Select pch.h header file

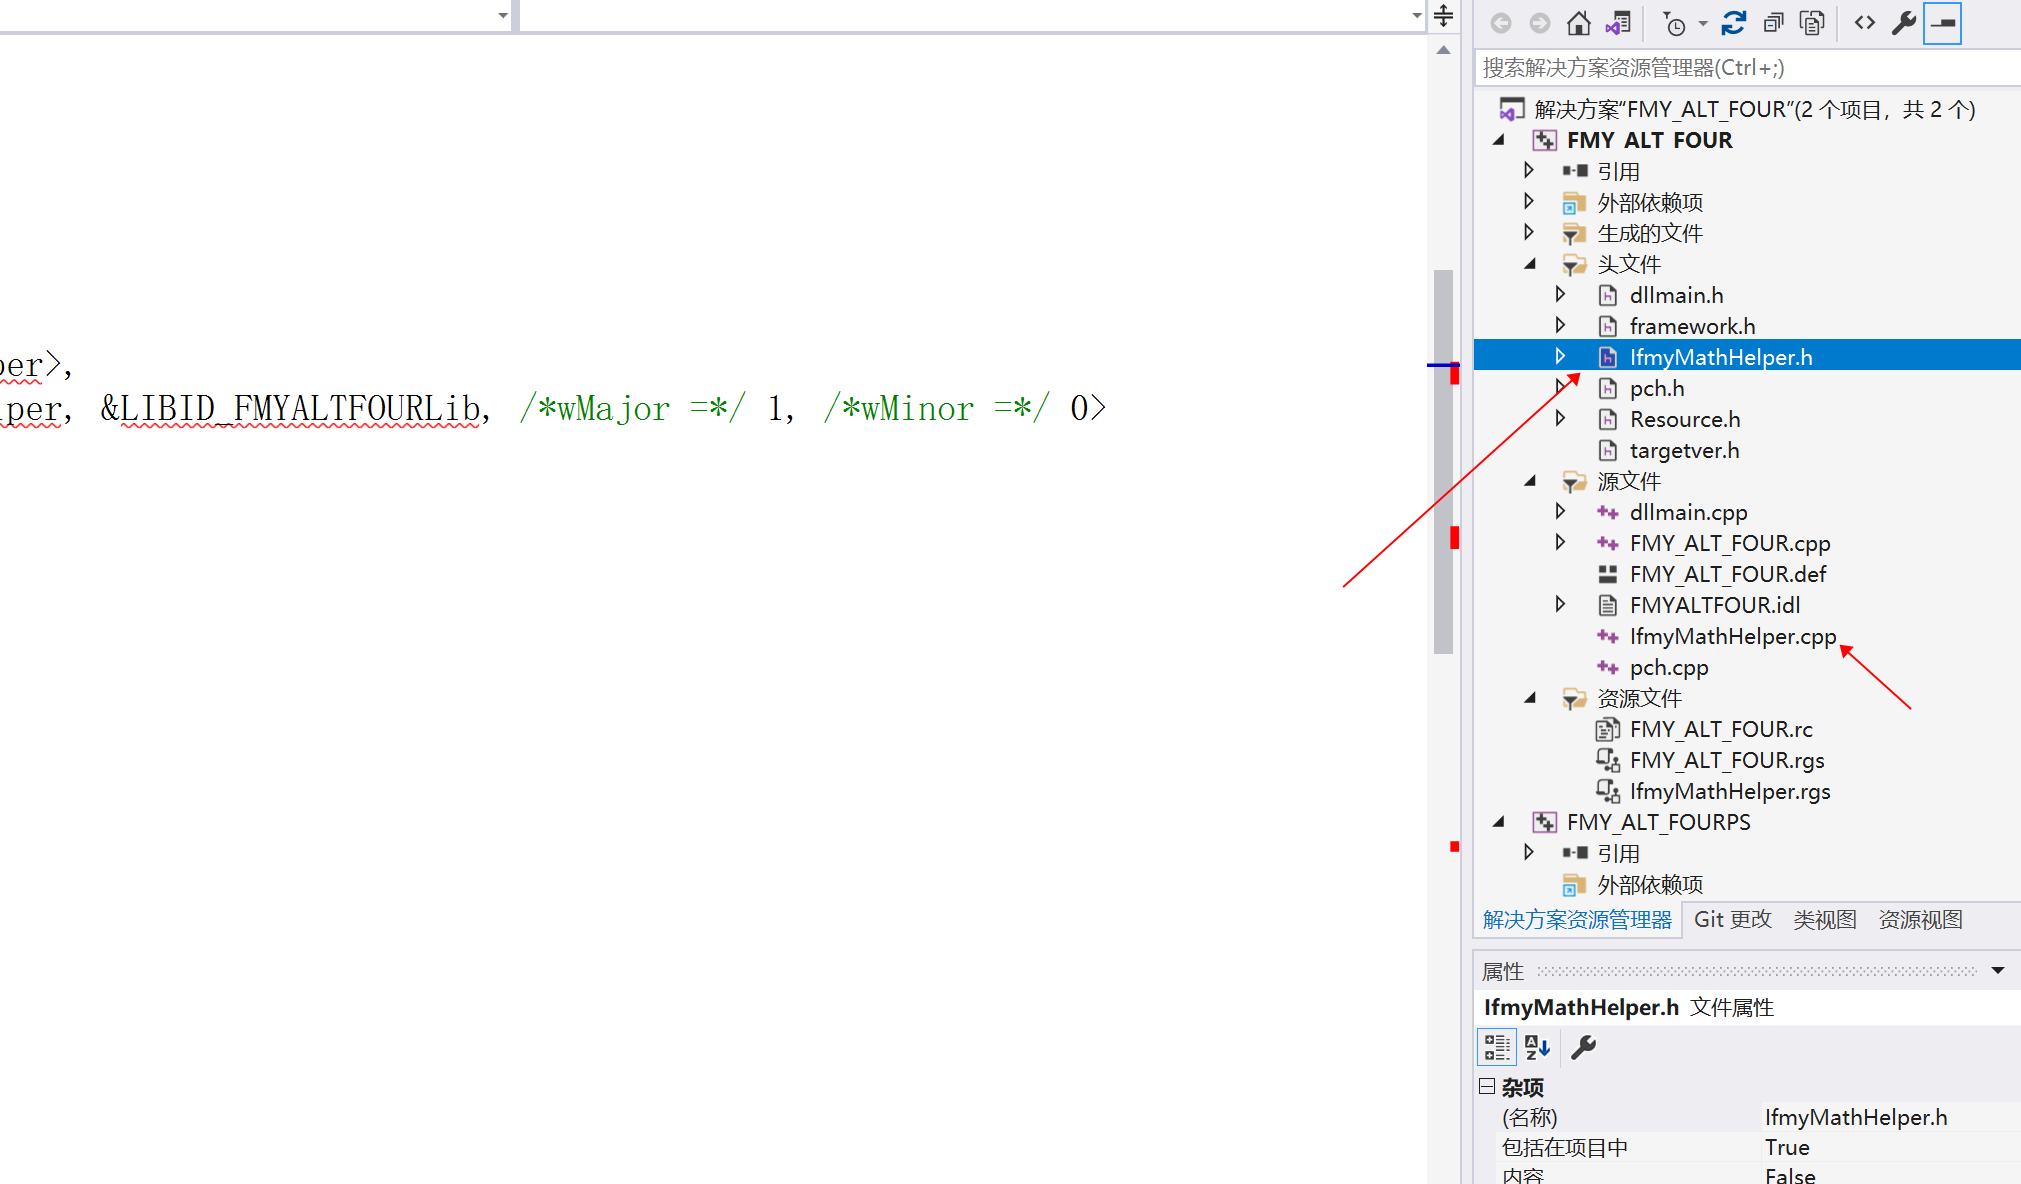coord(1657,388)
